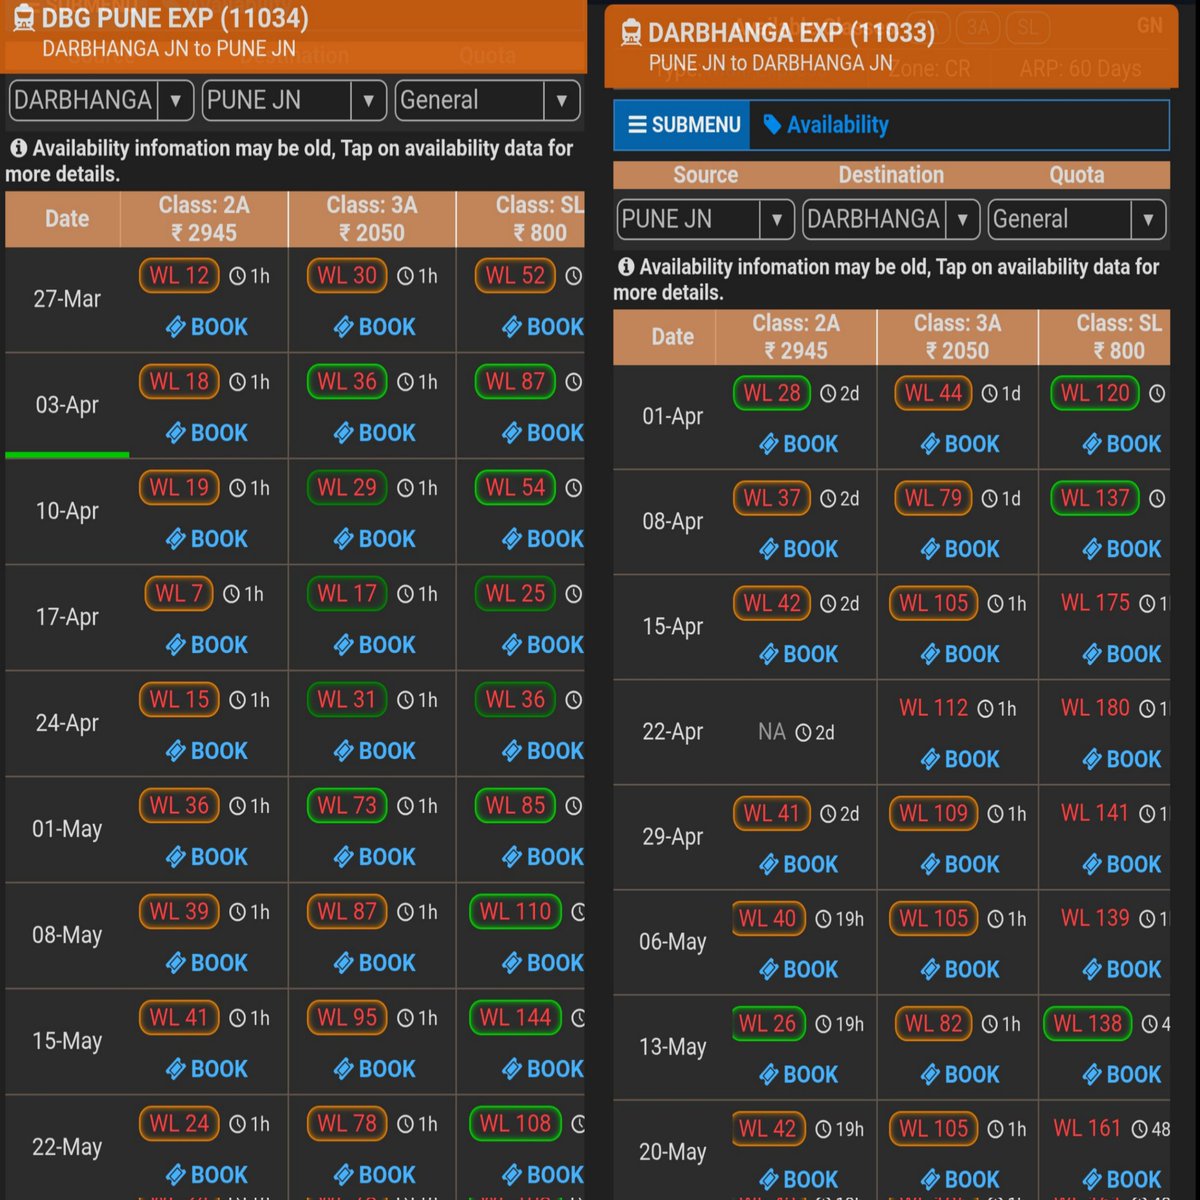The image size is (1200, 1200).
Task: Click clock icon next to WL 28
Action: pos(828,394)
